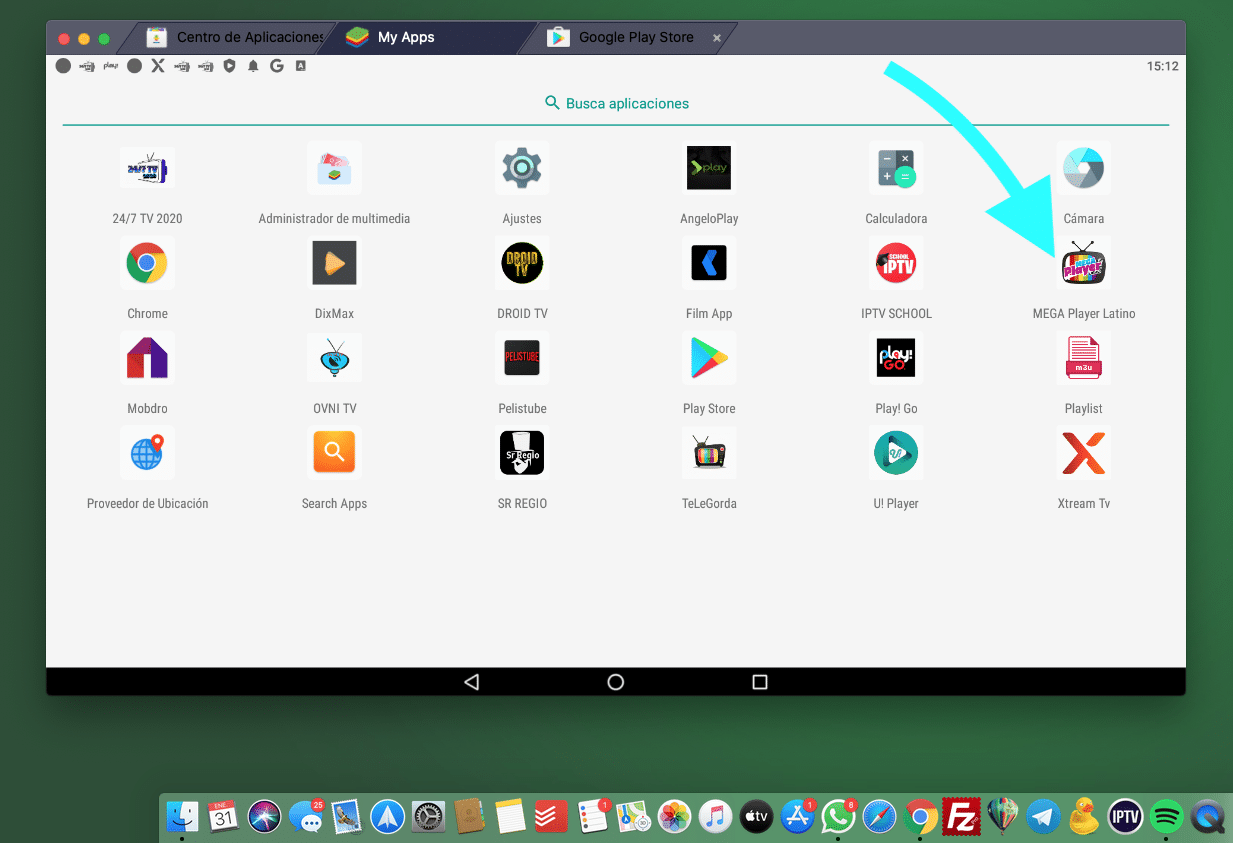Open the MEGA Player Latino app
Screen dimensions: 1233x843
tap(1083, 263)
